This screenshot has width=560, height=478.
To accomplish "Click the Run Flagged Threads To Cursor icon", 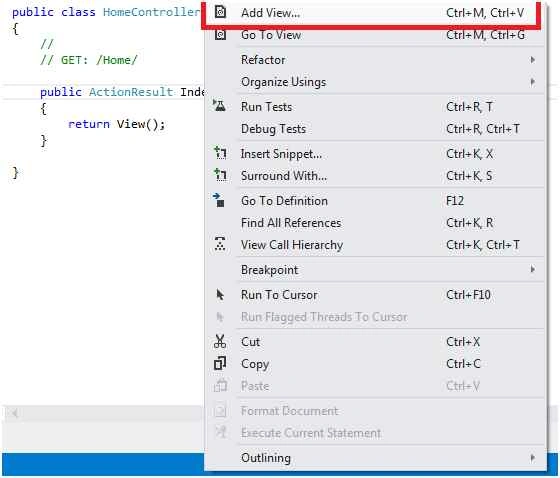I will tap(220, 317).
